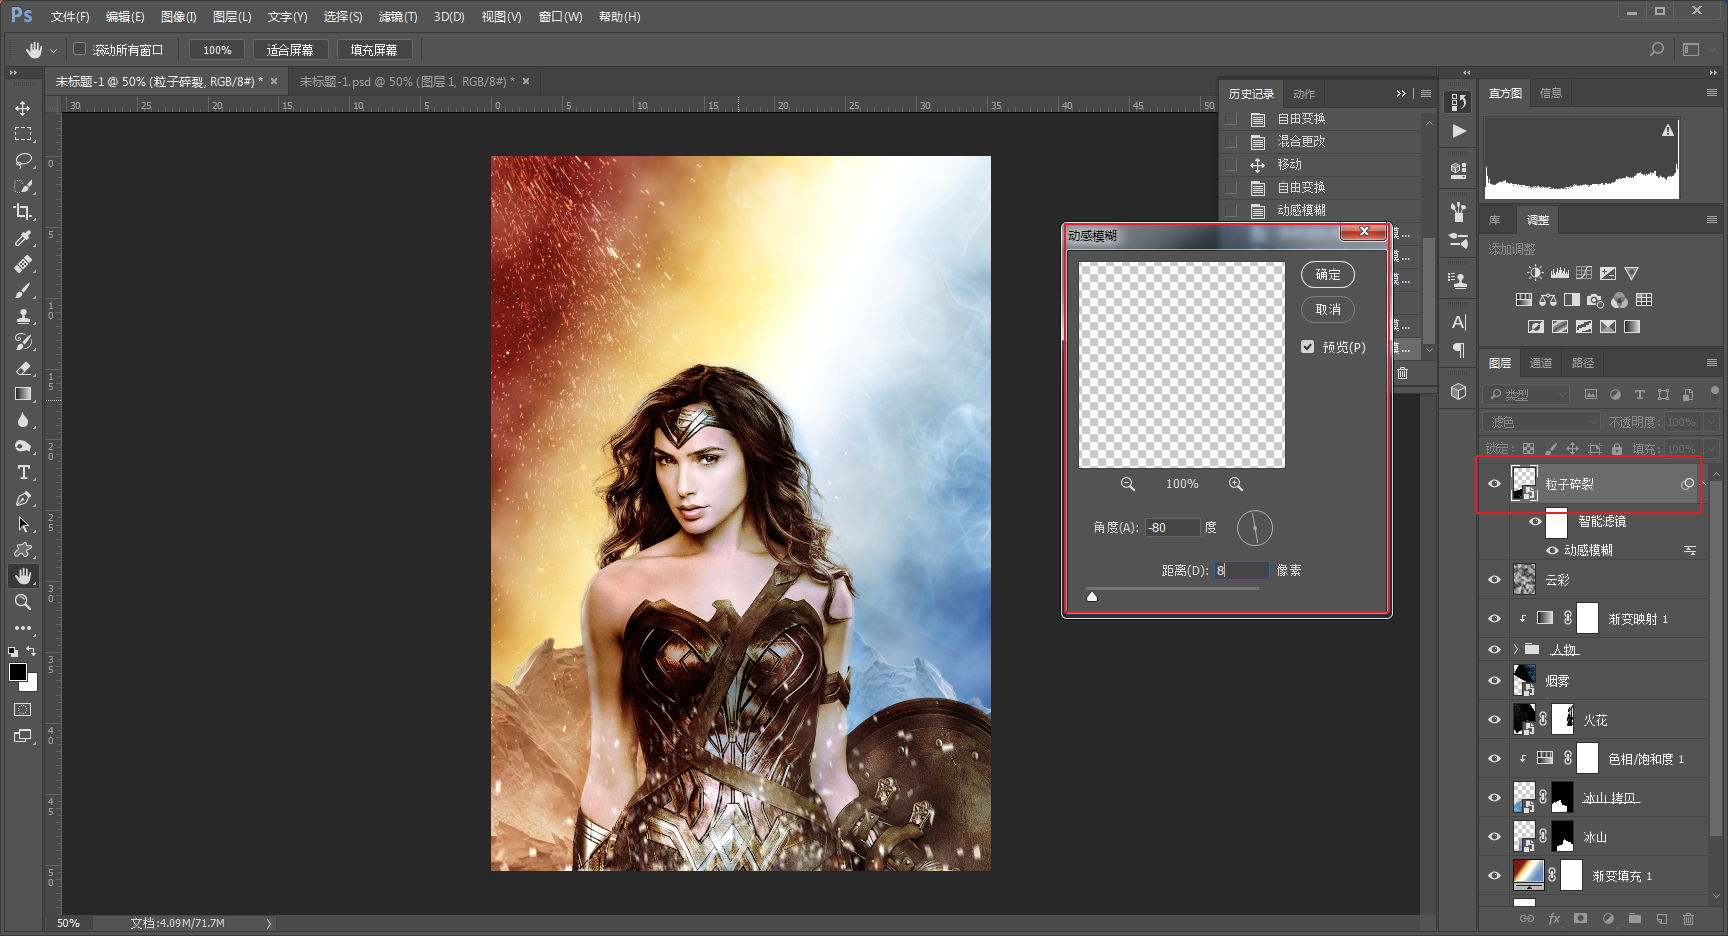The width and height of the screenshot is (1728, 936).
Task: Switch to the 通道 tab
Action: (x=1541, y=363)
